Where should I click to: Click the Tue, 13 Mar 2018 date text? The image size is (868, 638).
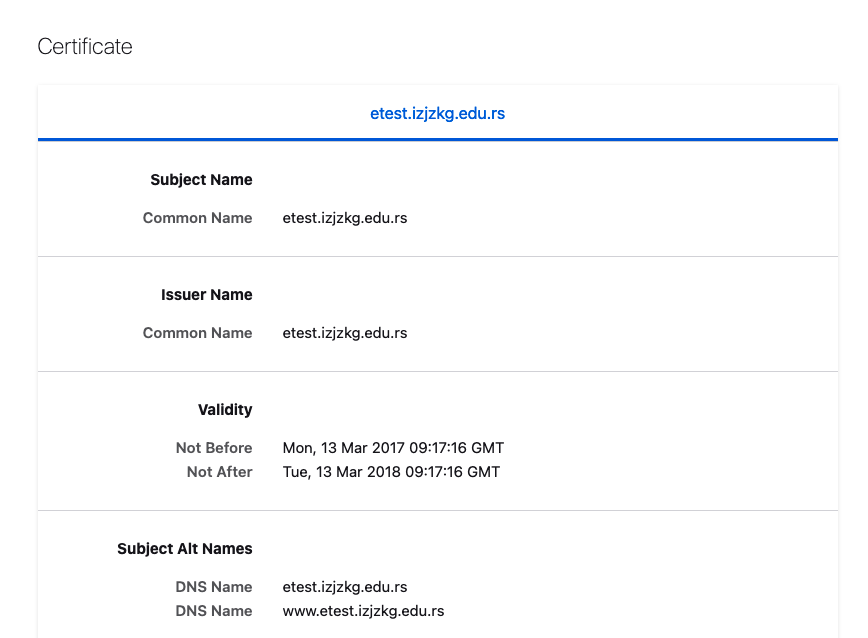point(341,472)
